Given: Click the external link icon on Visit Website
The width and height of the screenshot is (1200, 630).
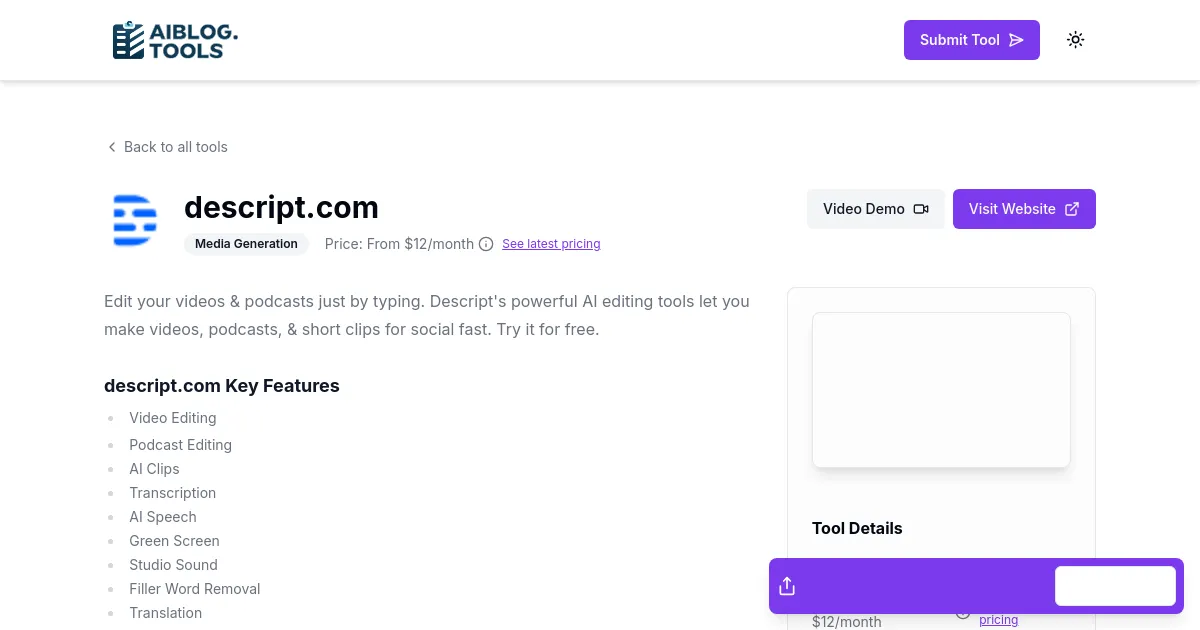Looking at the screenshot, I should click(x=1071, y=208).
